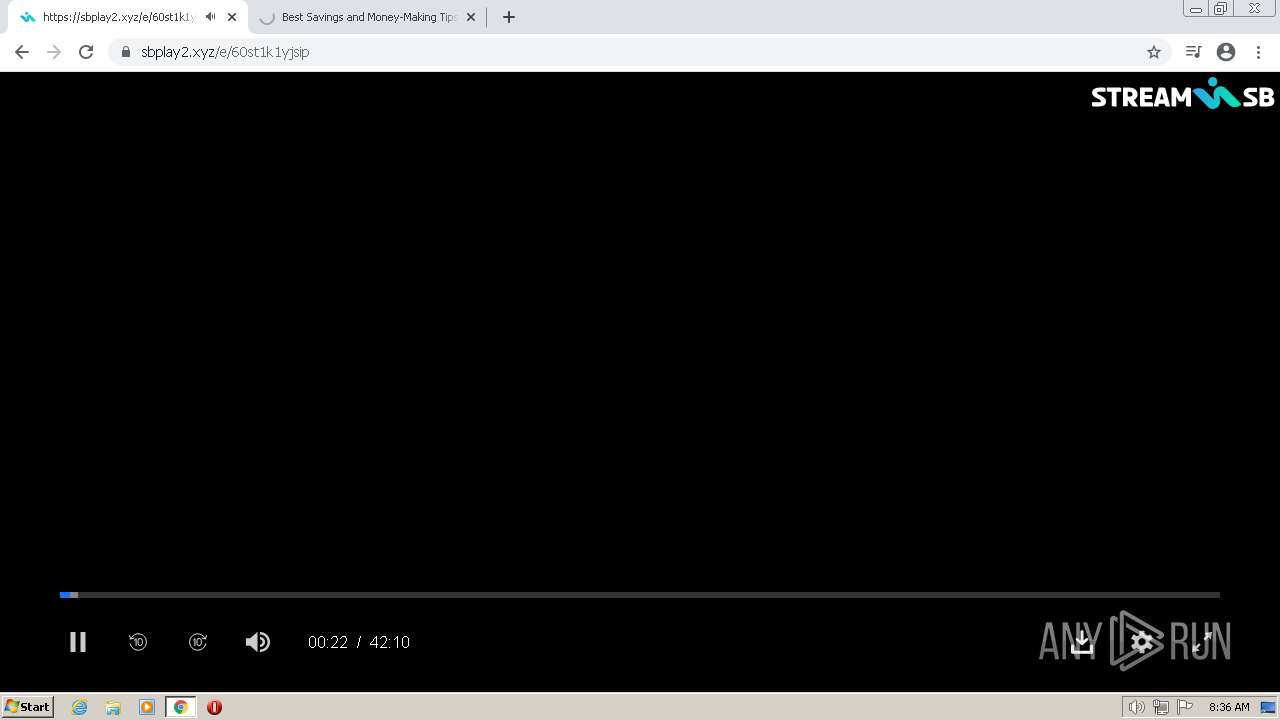
Task: Open the Windows Start menu
Action: coord(28,707)
